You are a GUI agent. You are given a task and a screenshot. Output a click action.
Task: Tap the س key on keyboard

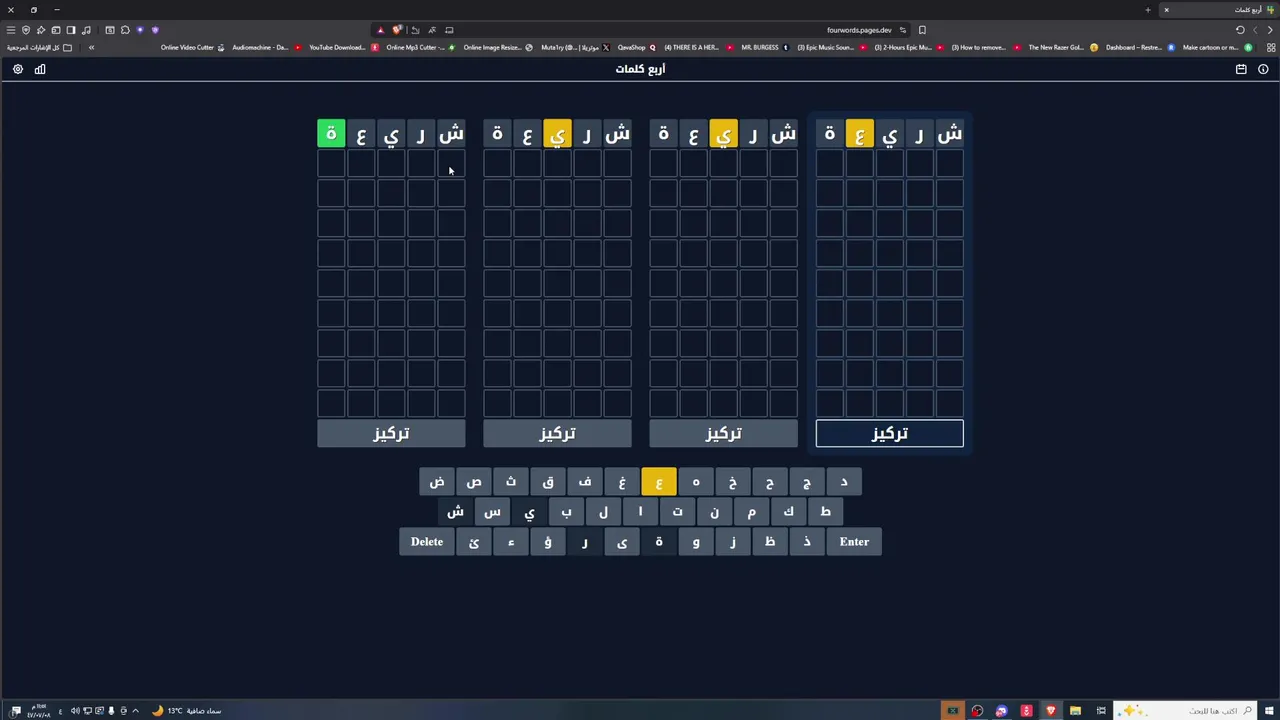pos(492,512)
